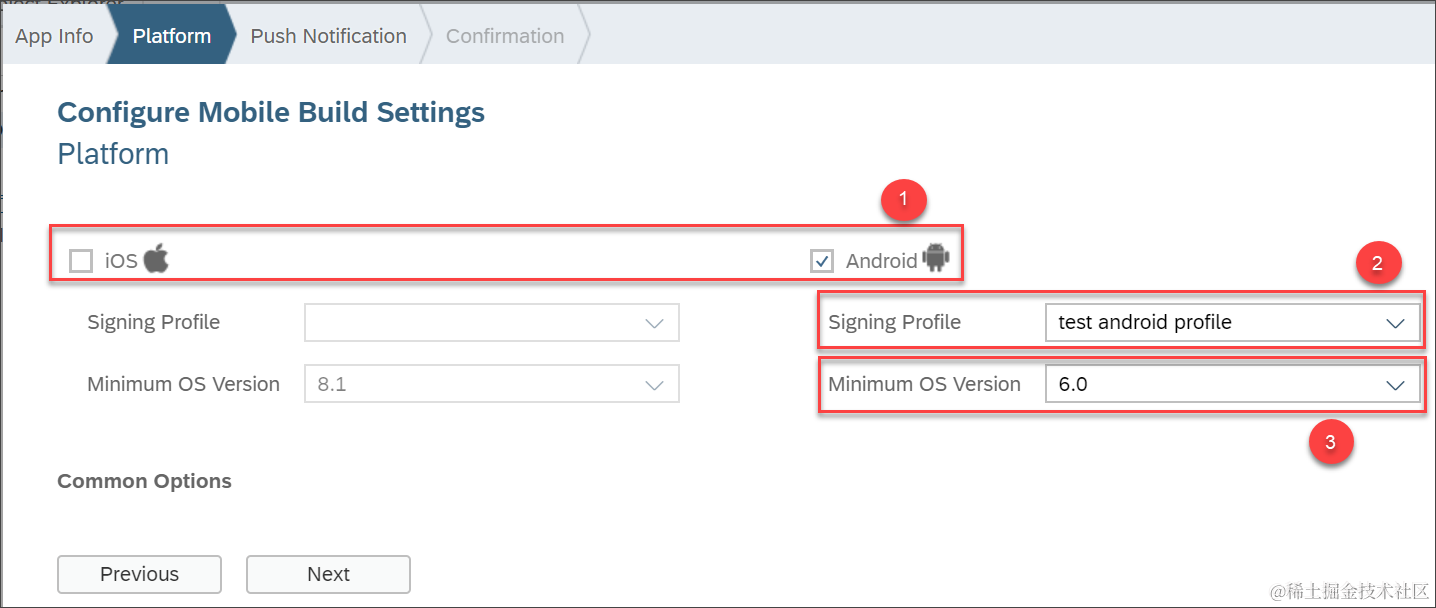This screenshot has height=608, width=1436.
Task: Open the Push Notification step
Action: pyautogui.click(x=328, y=36)
